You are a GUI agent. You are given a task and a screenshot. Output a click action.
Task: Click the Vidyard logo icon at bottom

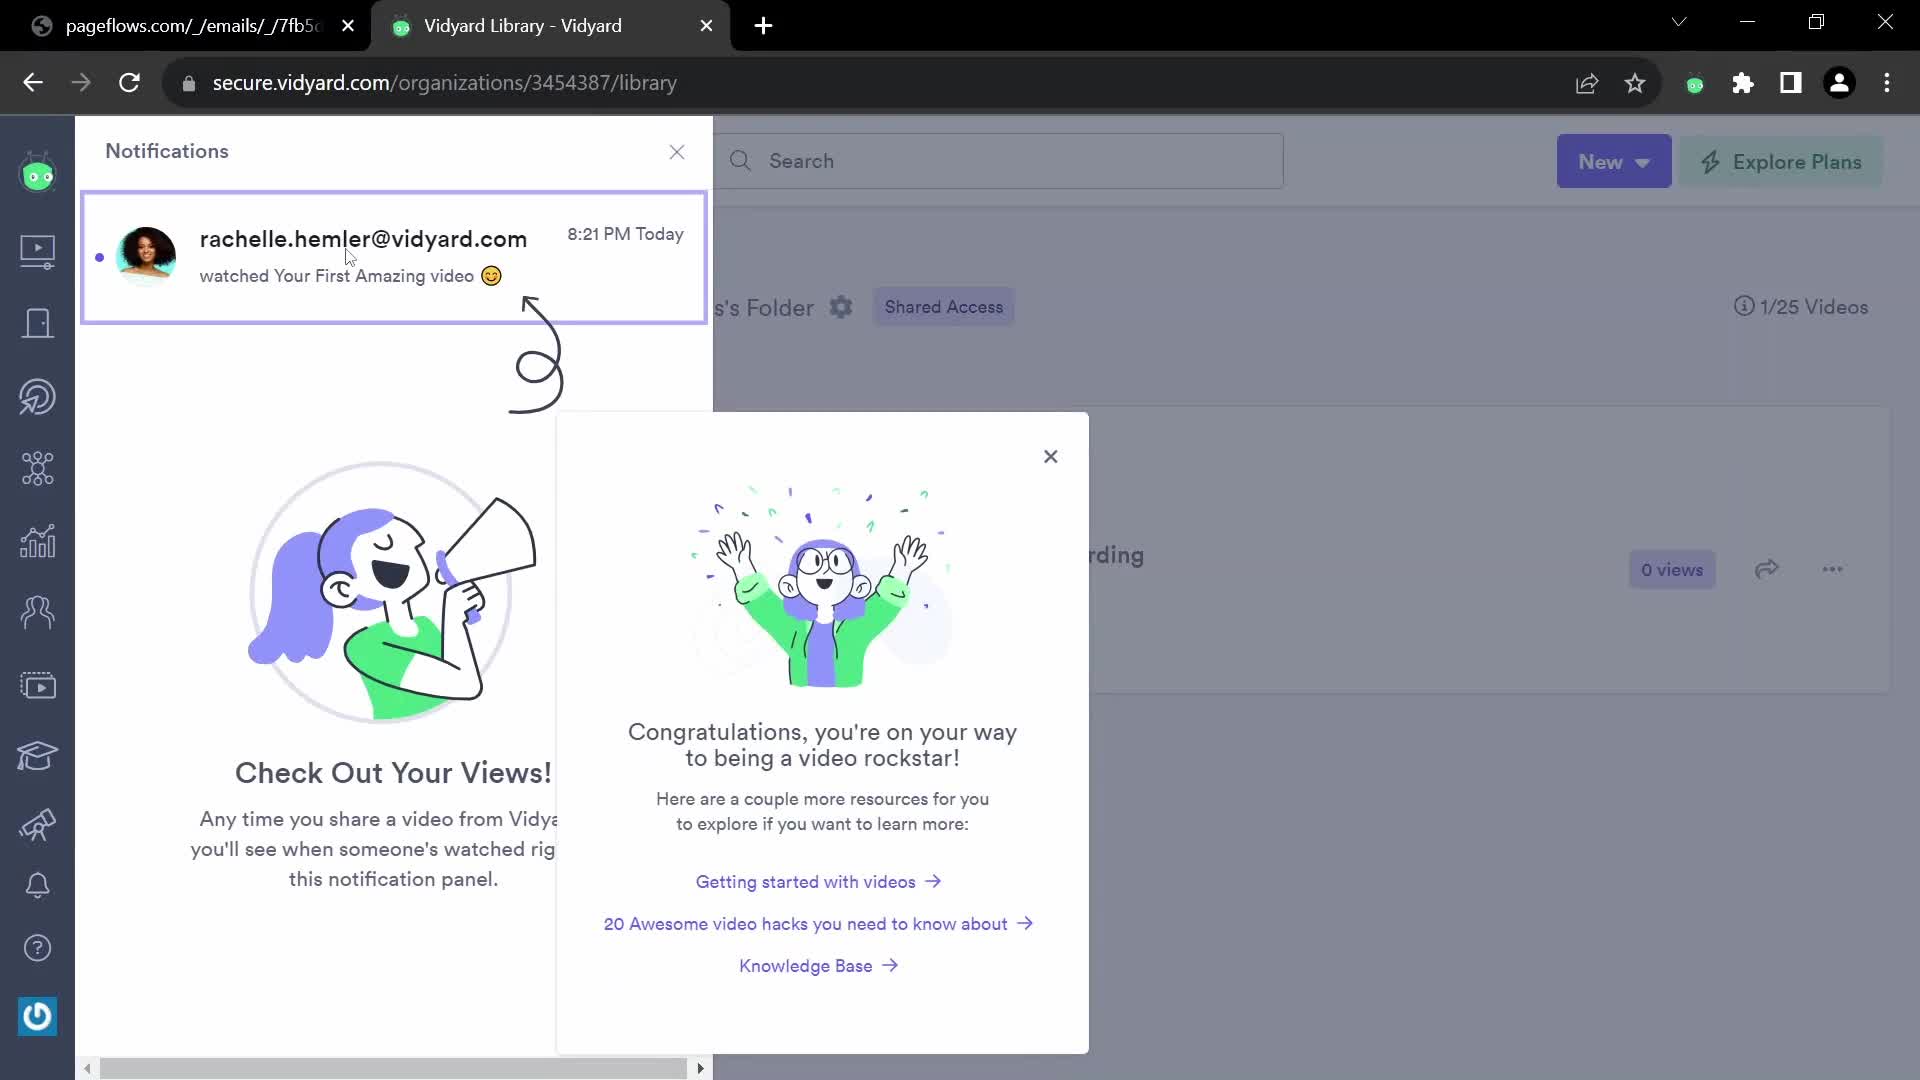(36, 1015)
